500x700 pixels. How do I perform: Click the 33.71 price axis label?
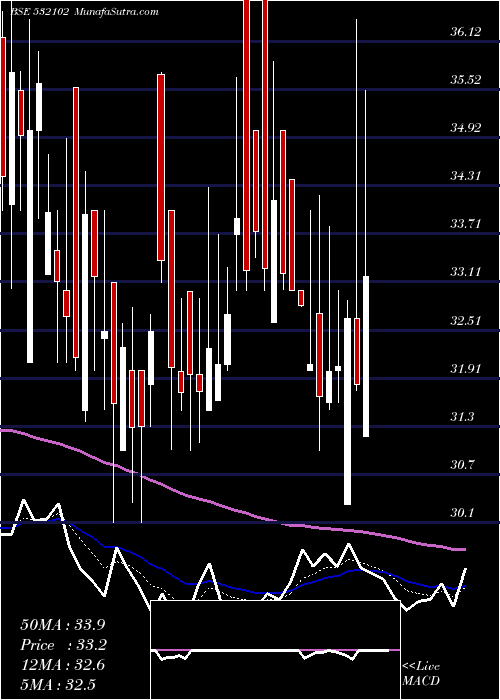pos(466,224)
